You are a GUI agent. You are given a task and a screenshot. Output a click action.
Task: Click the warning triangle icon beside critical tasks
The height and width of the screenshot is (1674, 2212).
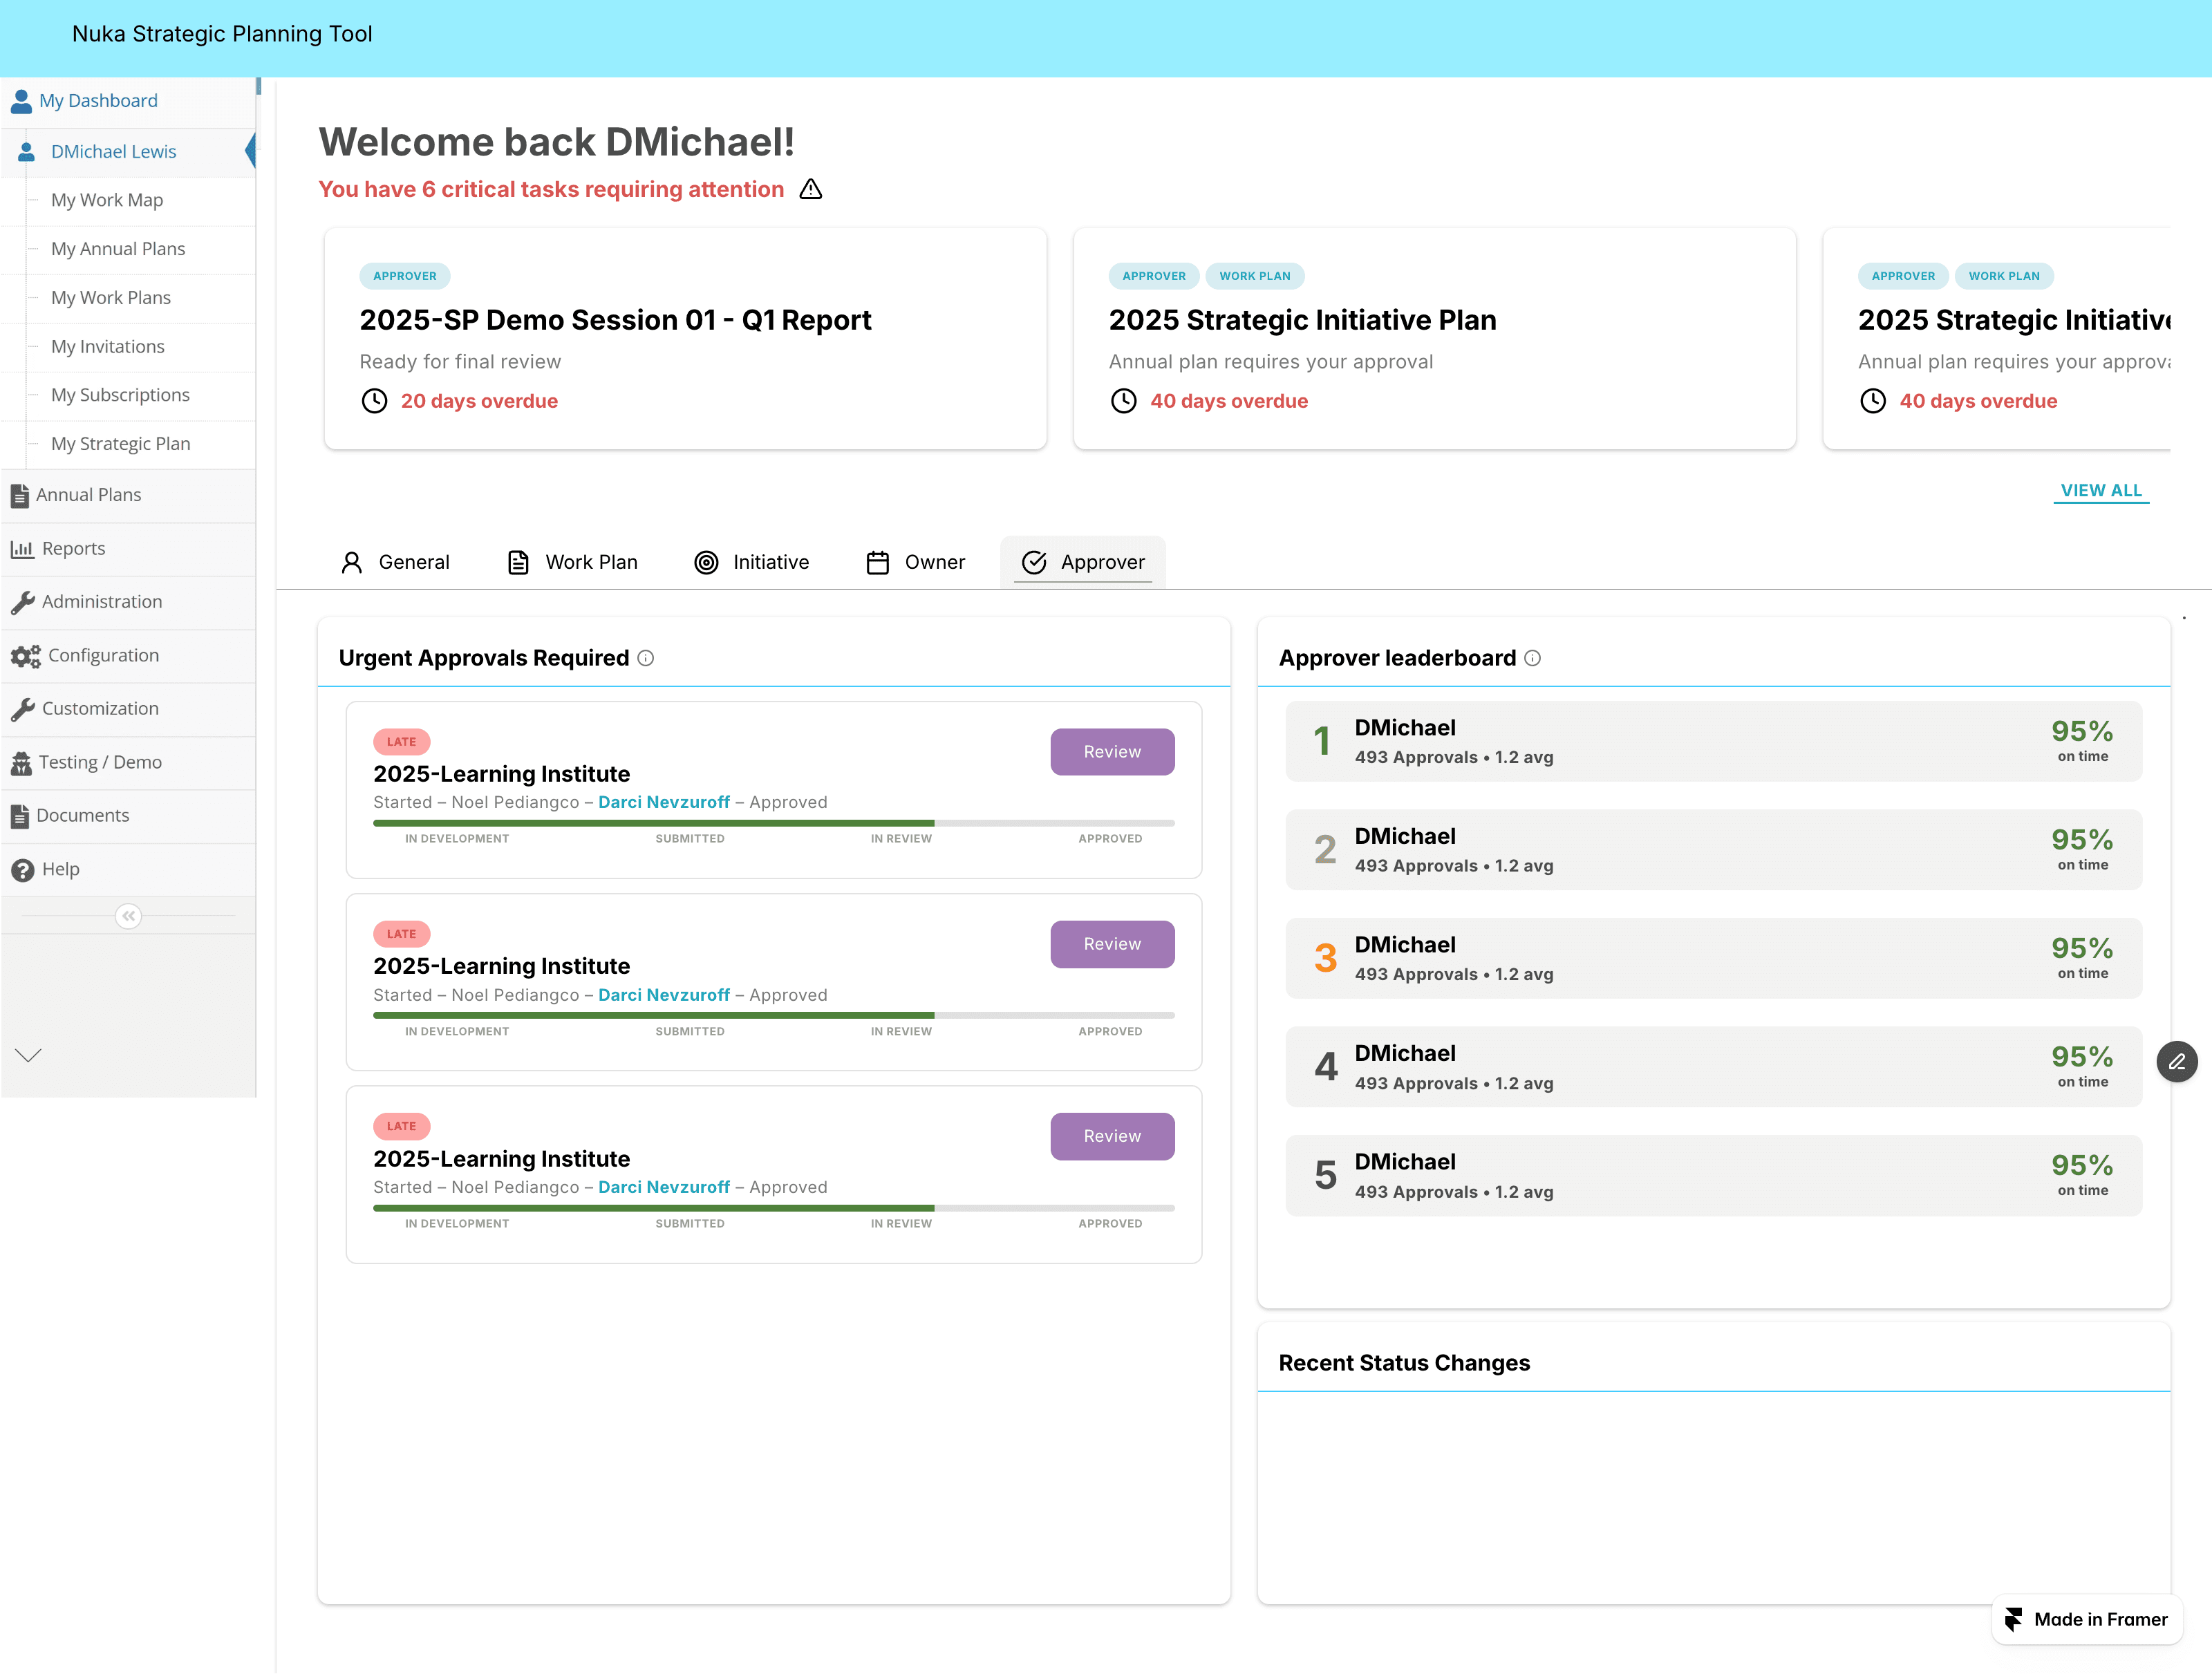click(810, 189)
